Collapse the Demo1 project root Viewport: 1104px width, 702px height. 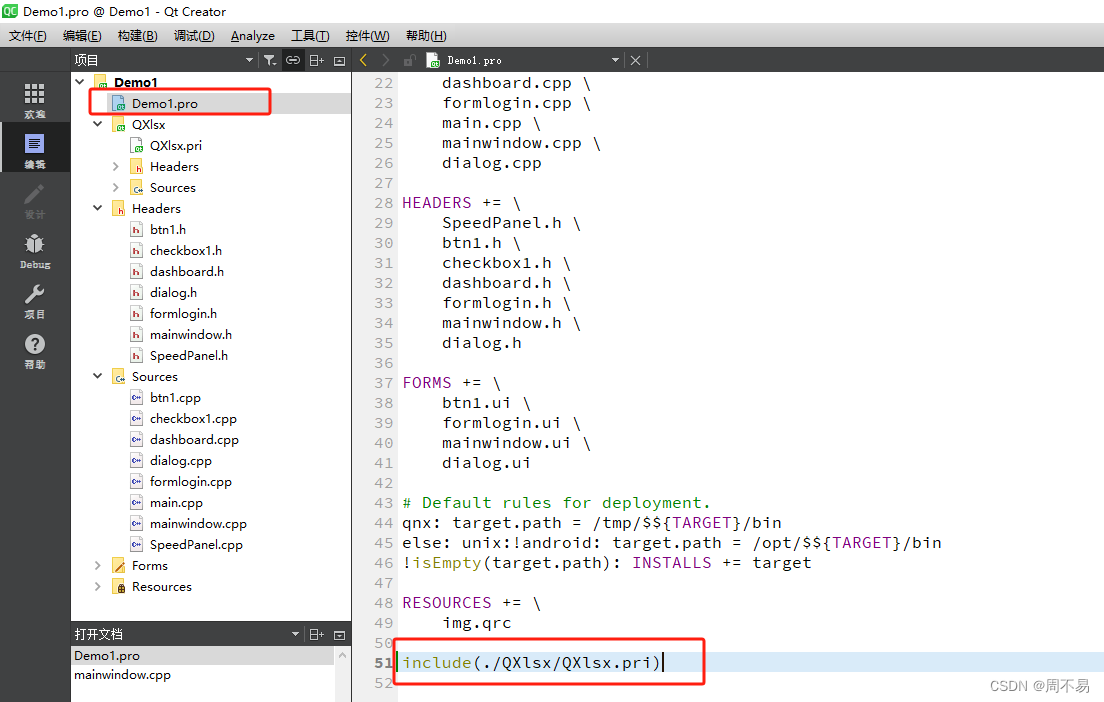pyautogui.click(x=80, y=82)
